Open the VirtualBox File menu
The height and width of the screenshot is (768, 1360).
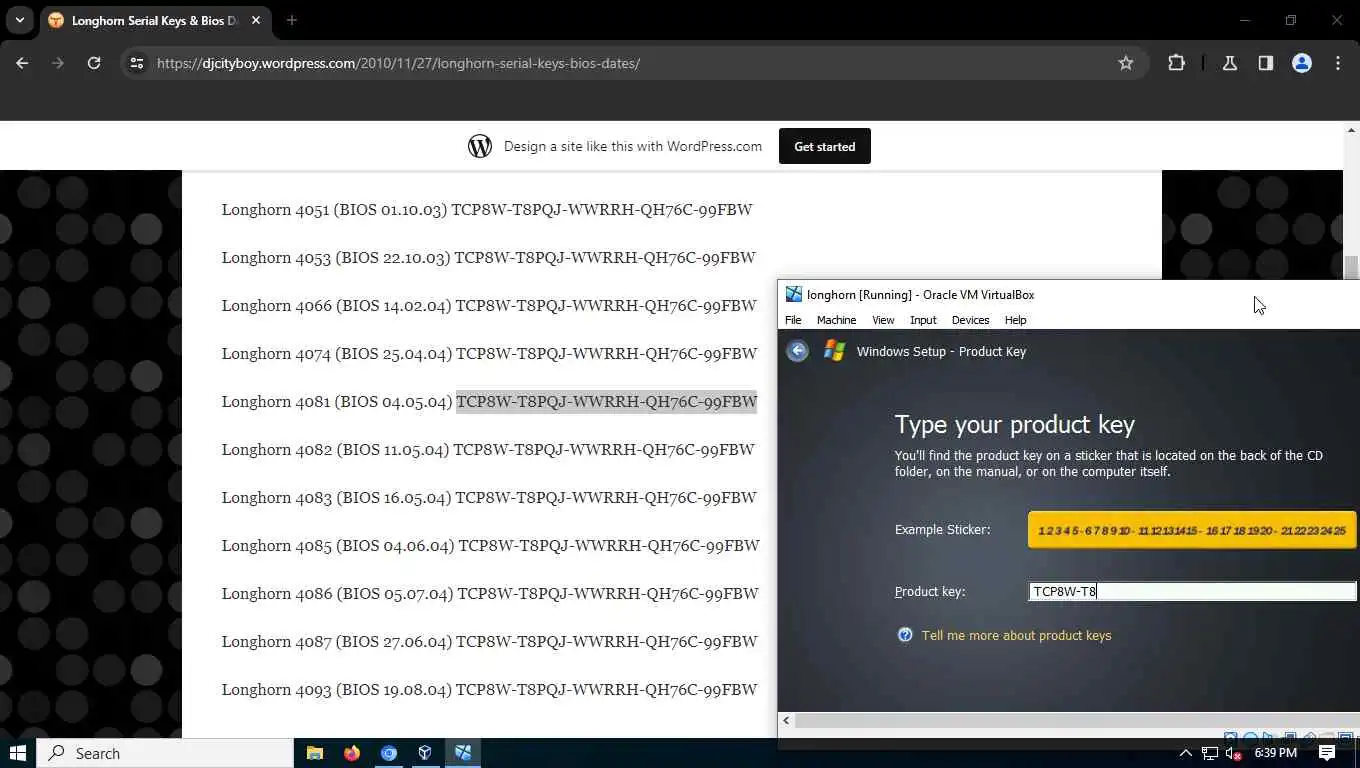pyautogui.click(x=793, y=320)
